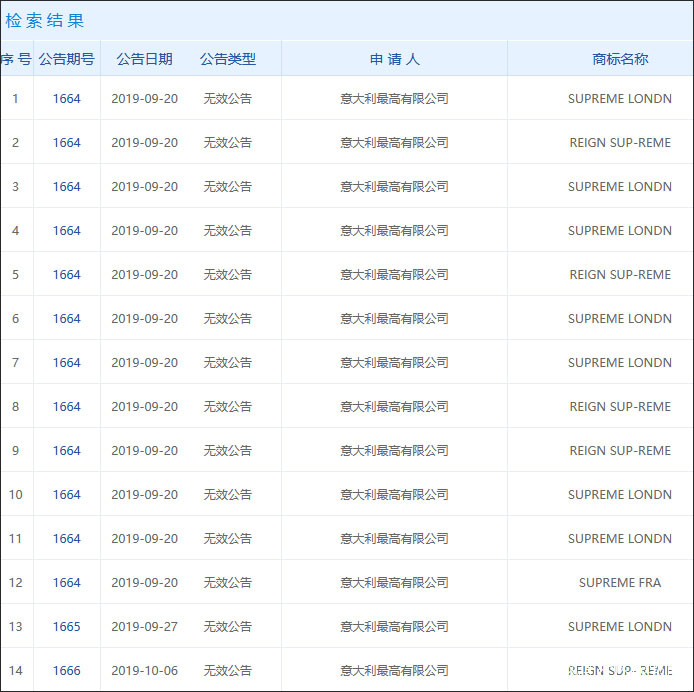This screenshot has width=694, height=692.
Task: Select applicant 意大利最高有限公司 in row 12
Action: [x=394, y=582]
